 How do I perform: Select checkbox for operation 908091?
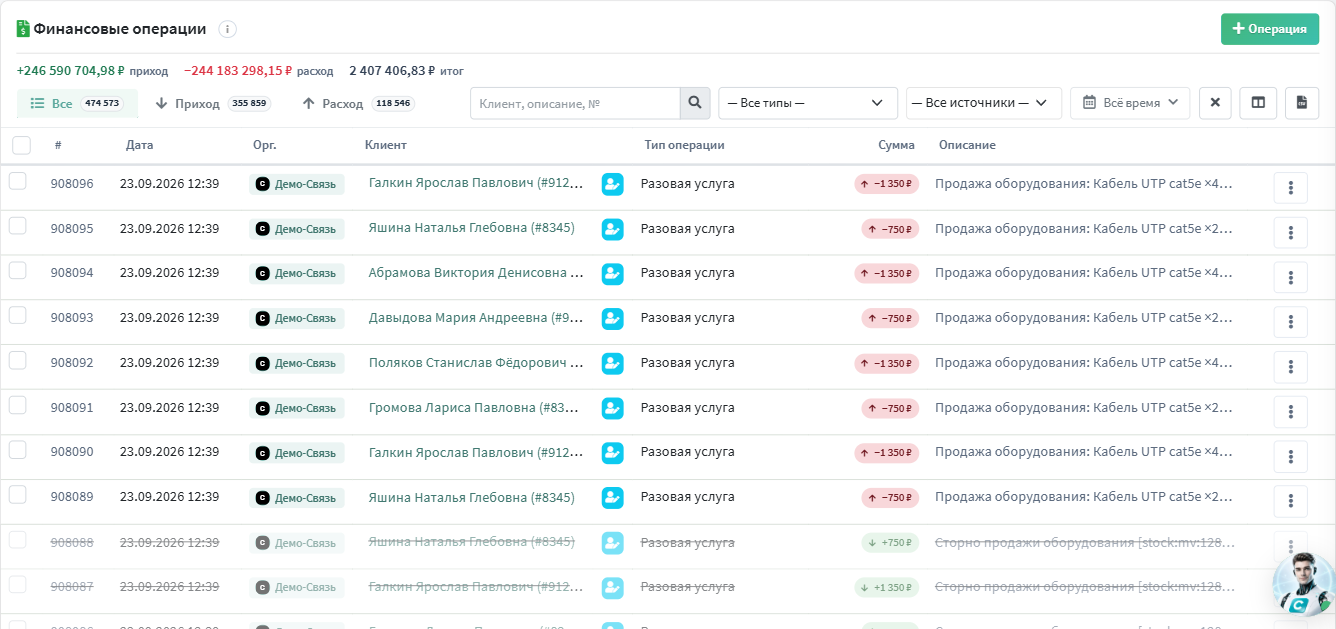tap(17, 405)
